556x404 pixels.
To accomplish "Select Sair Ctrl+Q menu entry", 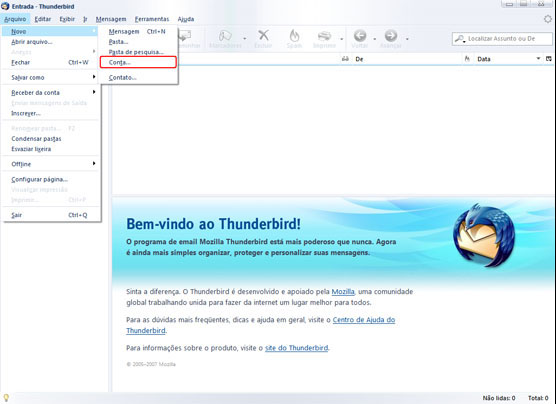I will click(x=50, y=215).
